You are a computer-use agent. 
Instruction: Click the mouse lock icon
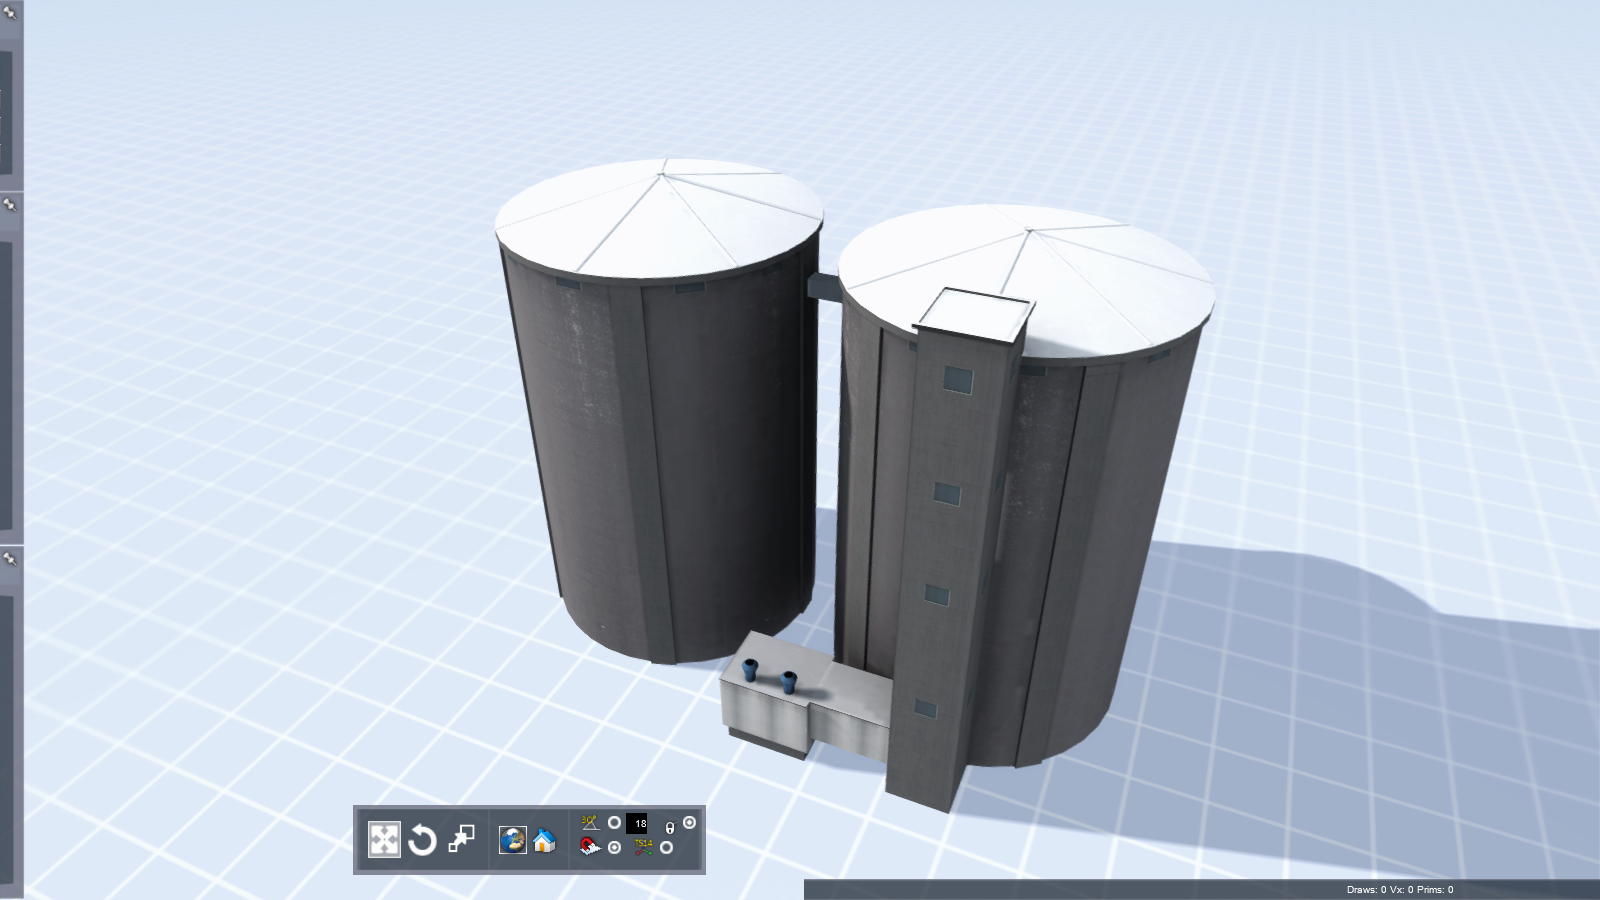[670, 828]
